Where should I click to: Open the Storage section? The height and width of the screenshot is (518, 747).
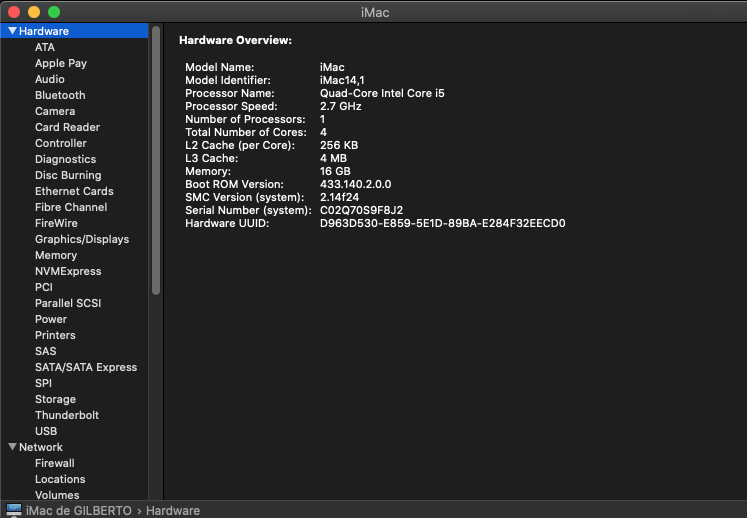point(55,399)
